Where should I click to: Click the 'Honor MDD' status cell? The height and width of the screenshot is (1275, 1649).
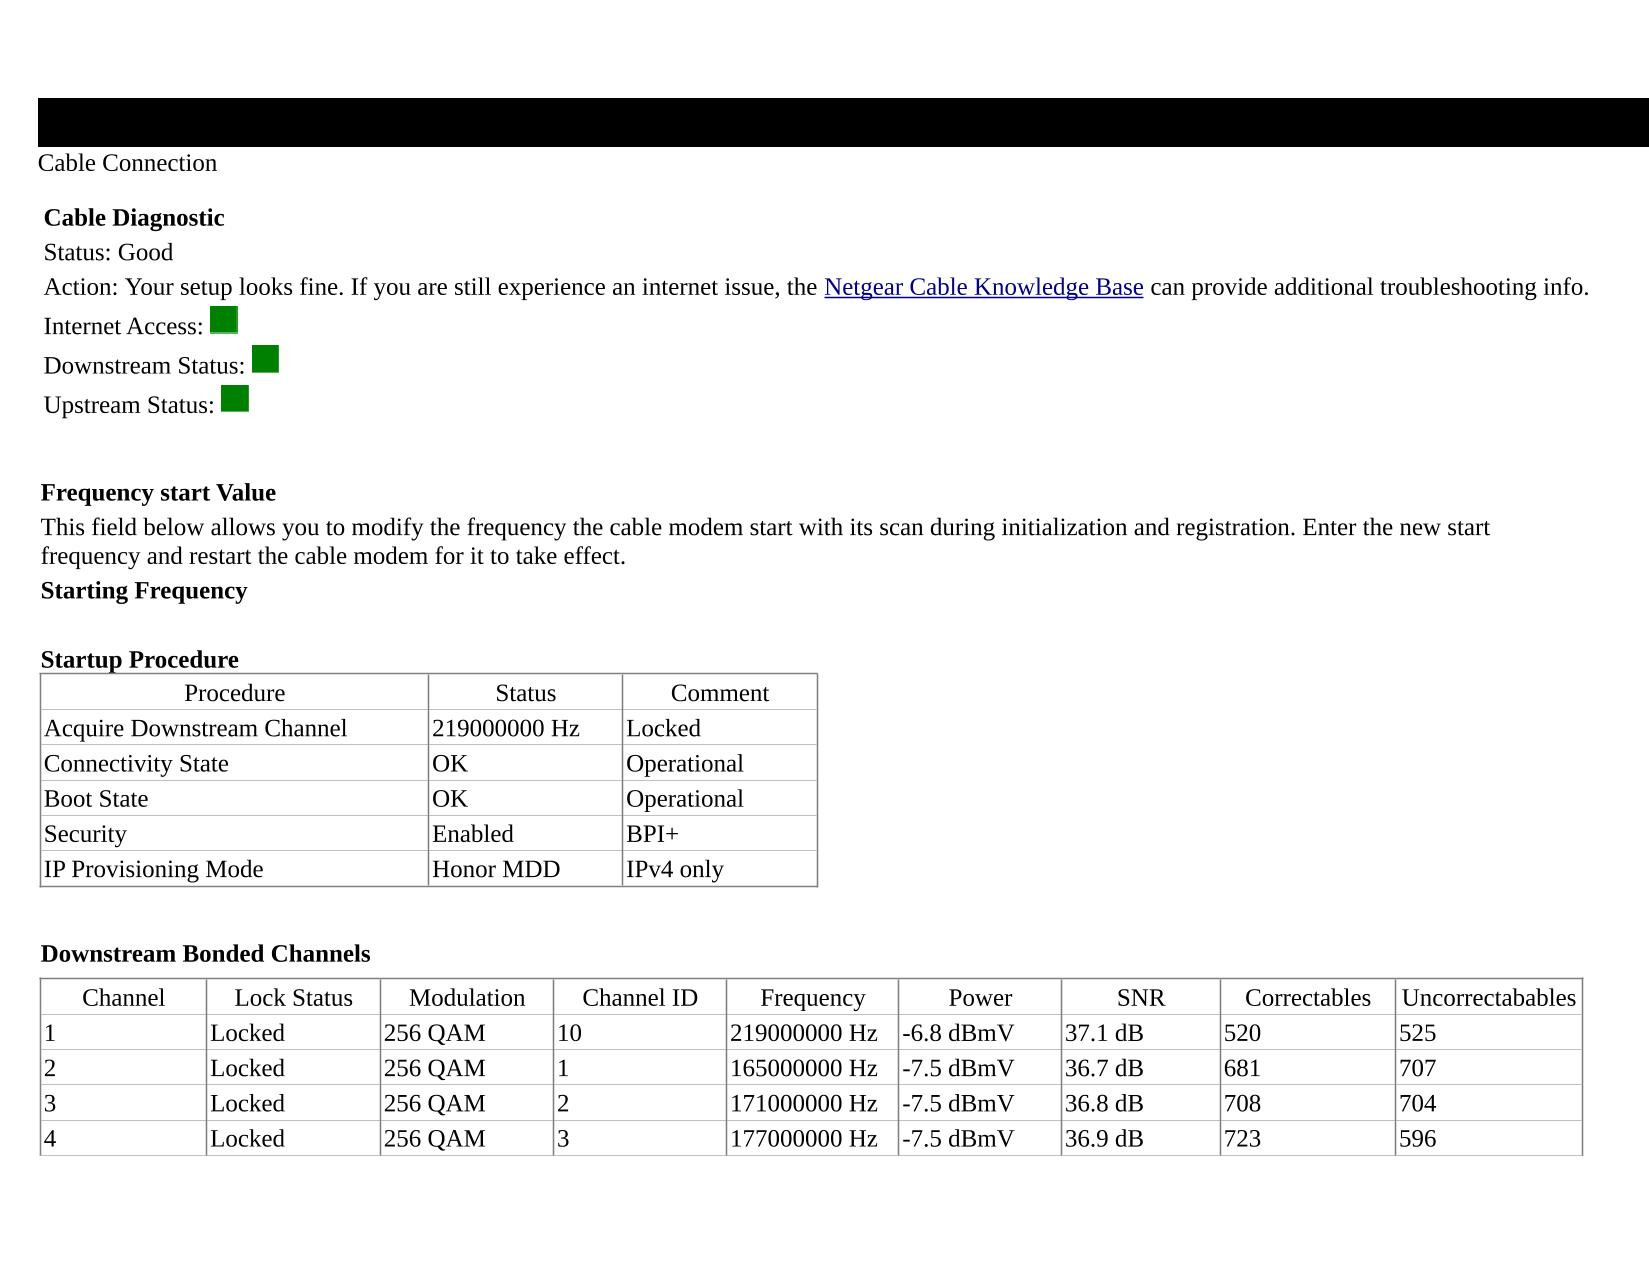tap(525, 869)
